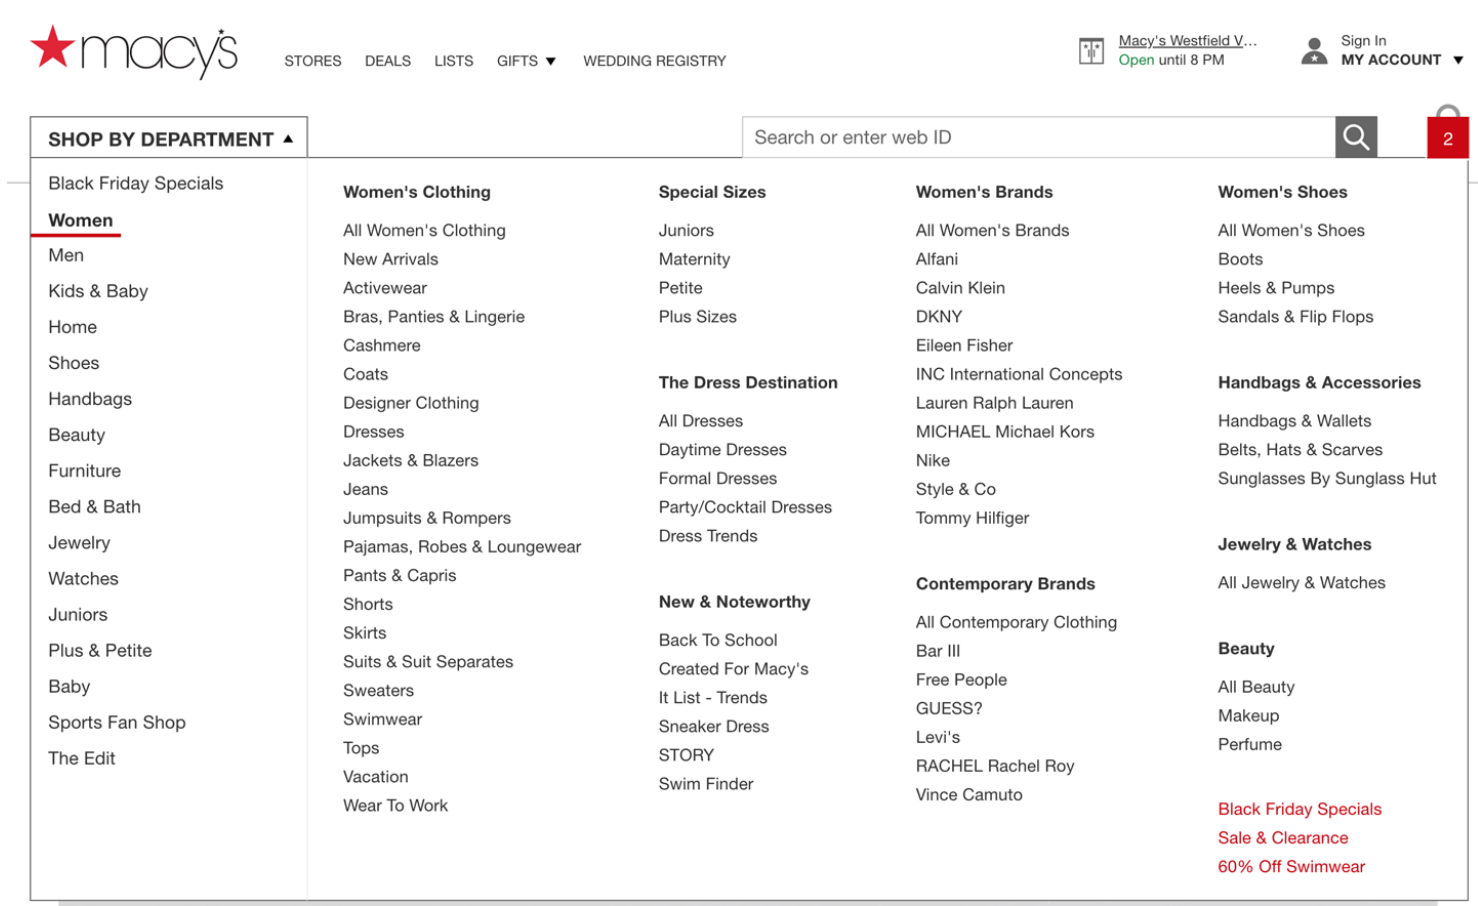Open Sunglasses By Sunglass Hut link
Viewport: 1478px width, 906px height.
pos(1327,479)
